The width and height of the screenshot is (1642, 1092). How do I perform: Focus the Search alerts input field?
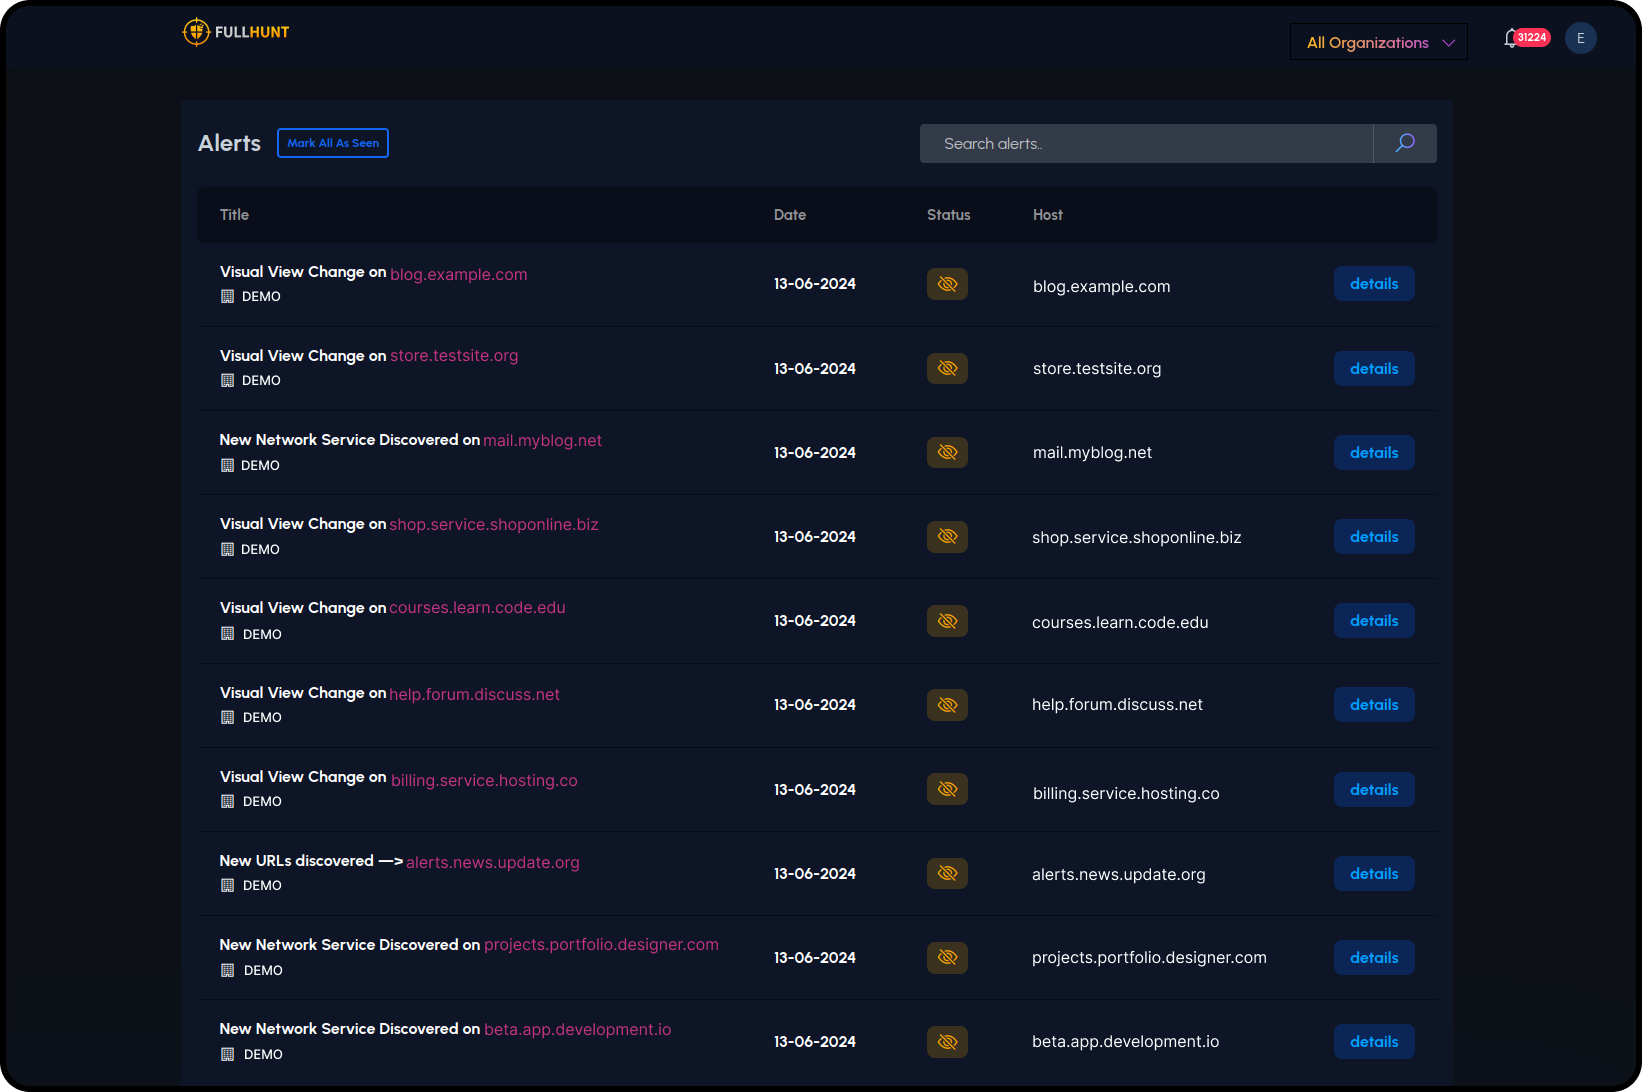click(x=1146, y=143)
